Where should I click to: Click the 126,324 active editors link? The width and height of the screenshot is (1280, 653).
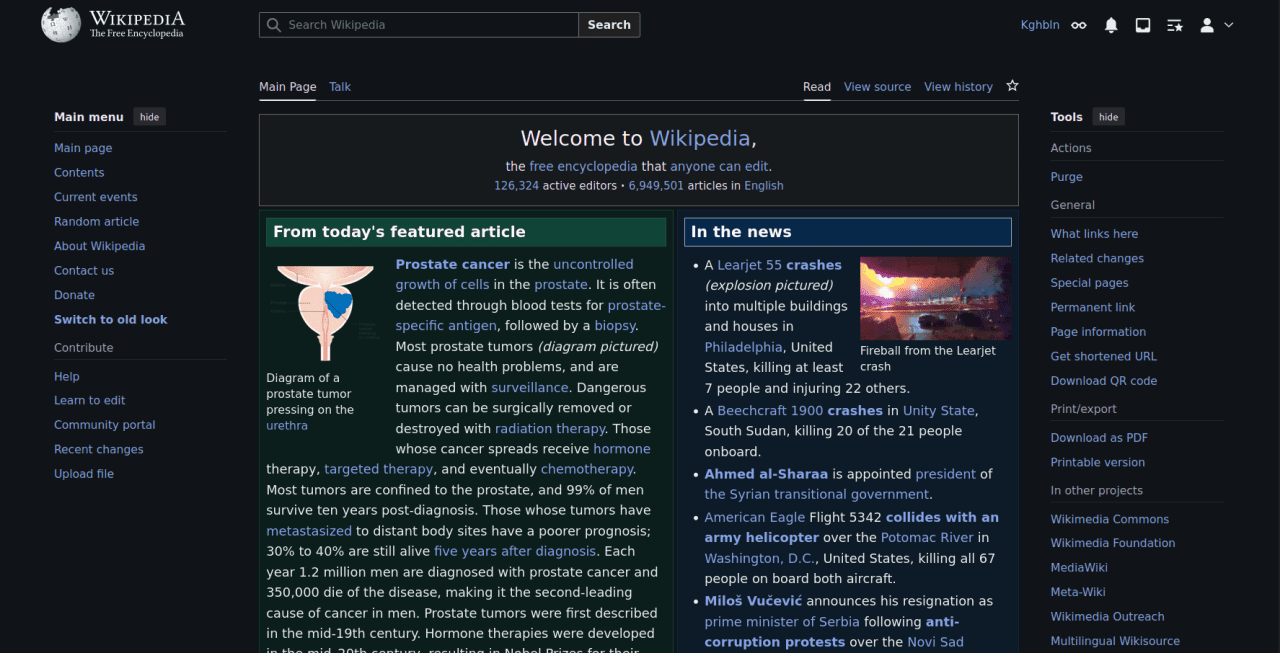(516, 186)
